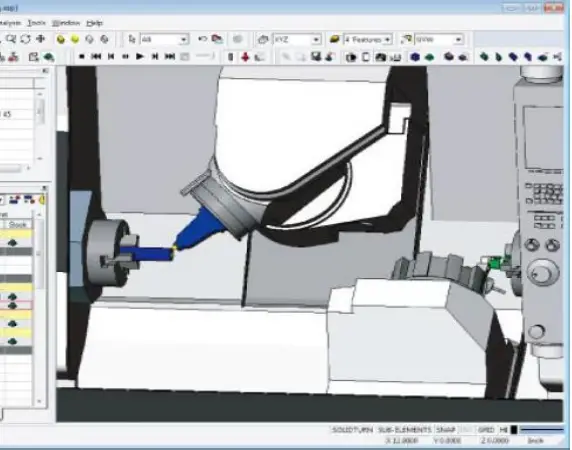Toggle SOLIDTURN mode in status bar
The height and width of the screenshot is (450, 572).
point(352,430)
